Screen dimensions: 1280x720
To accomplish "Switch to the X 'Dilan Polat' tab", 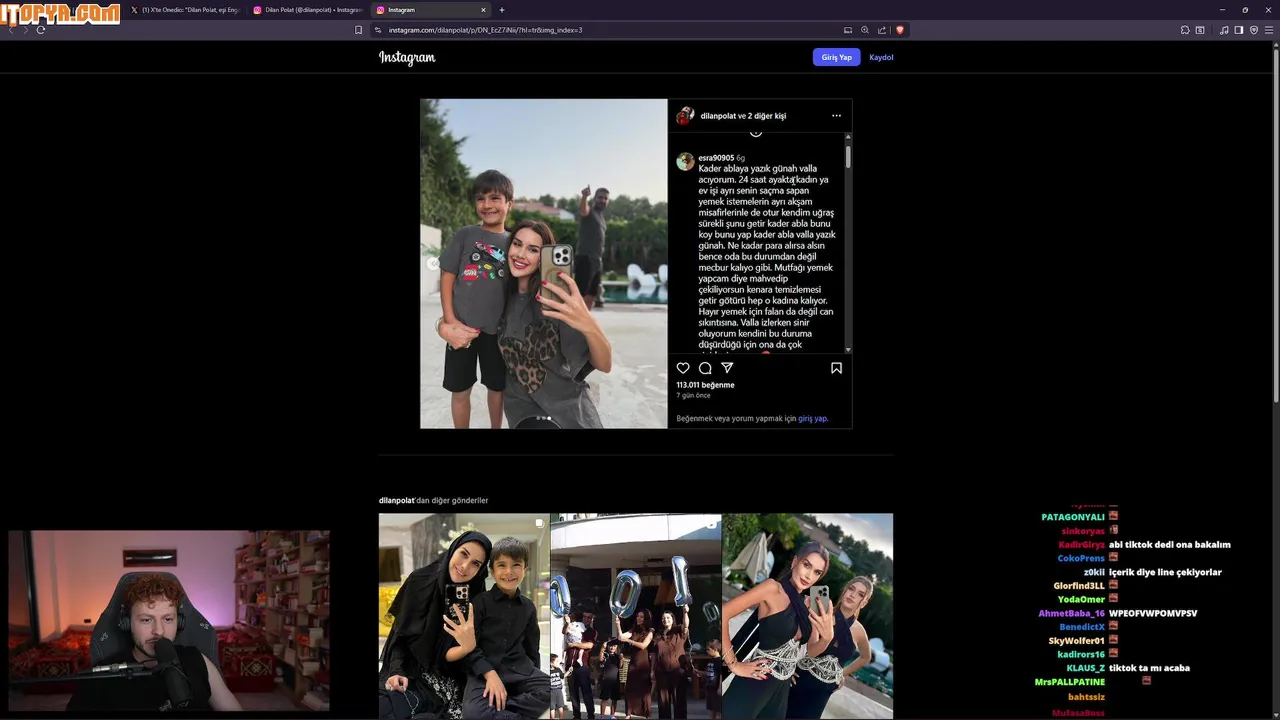I will click(186, 10).
